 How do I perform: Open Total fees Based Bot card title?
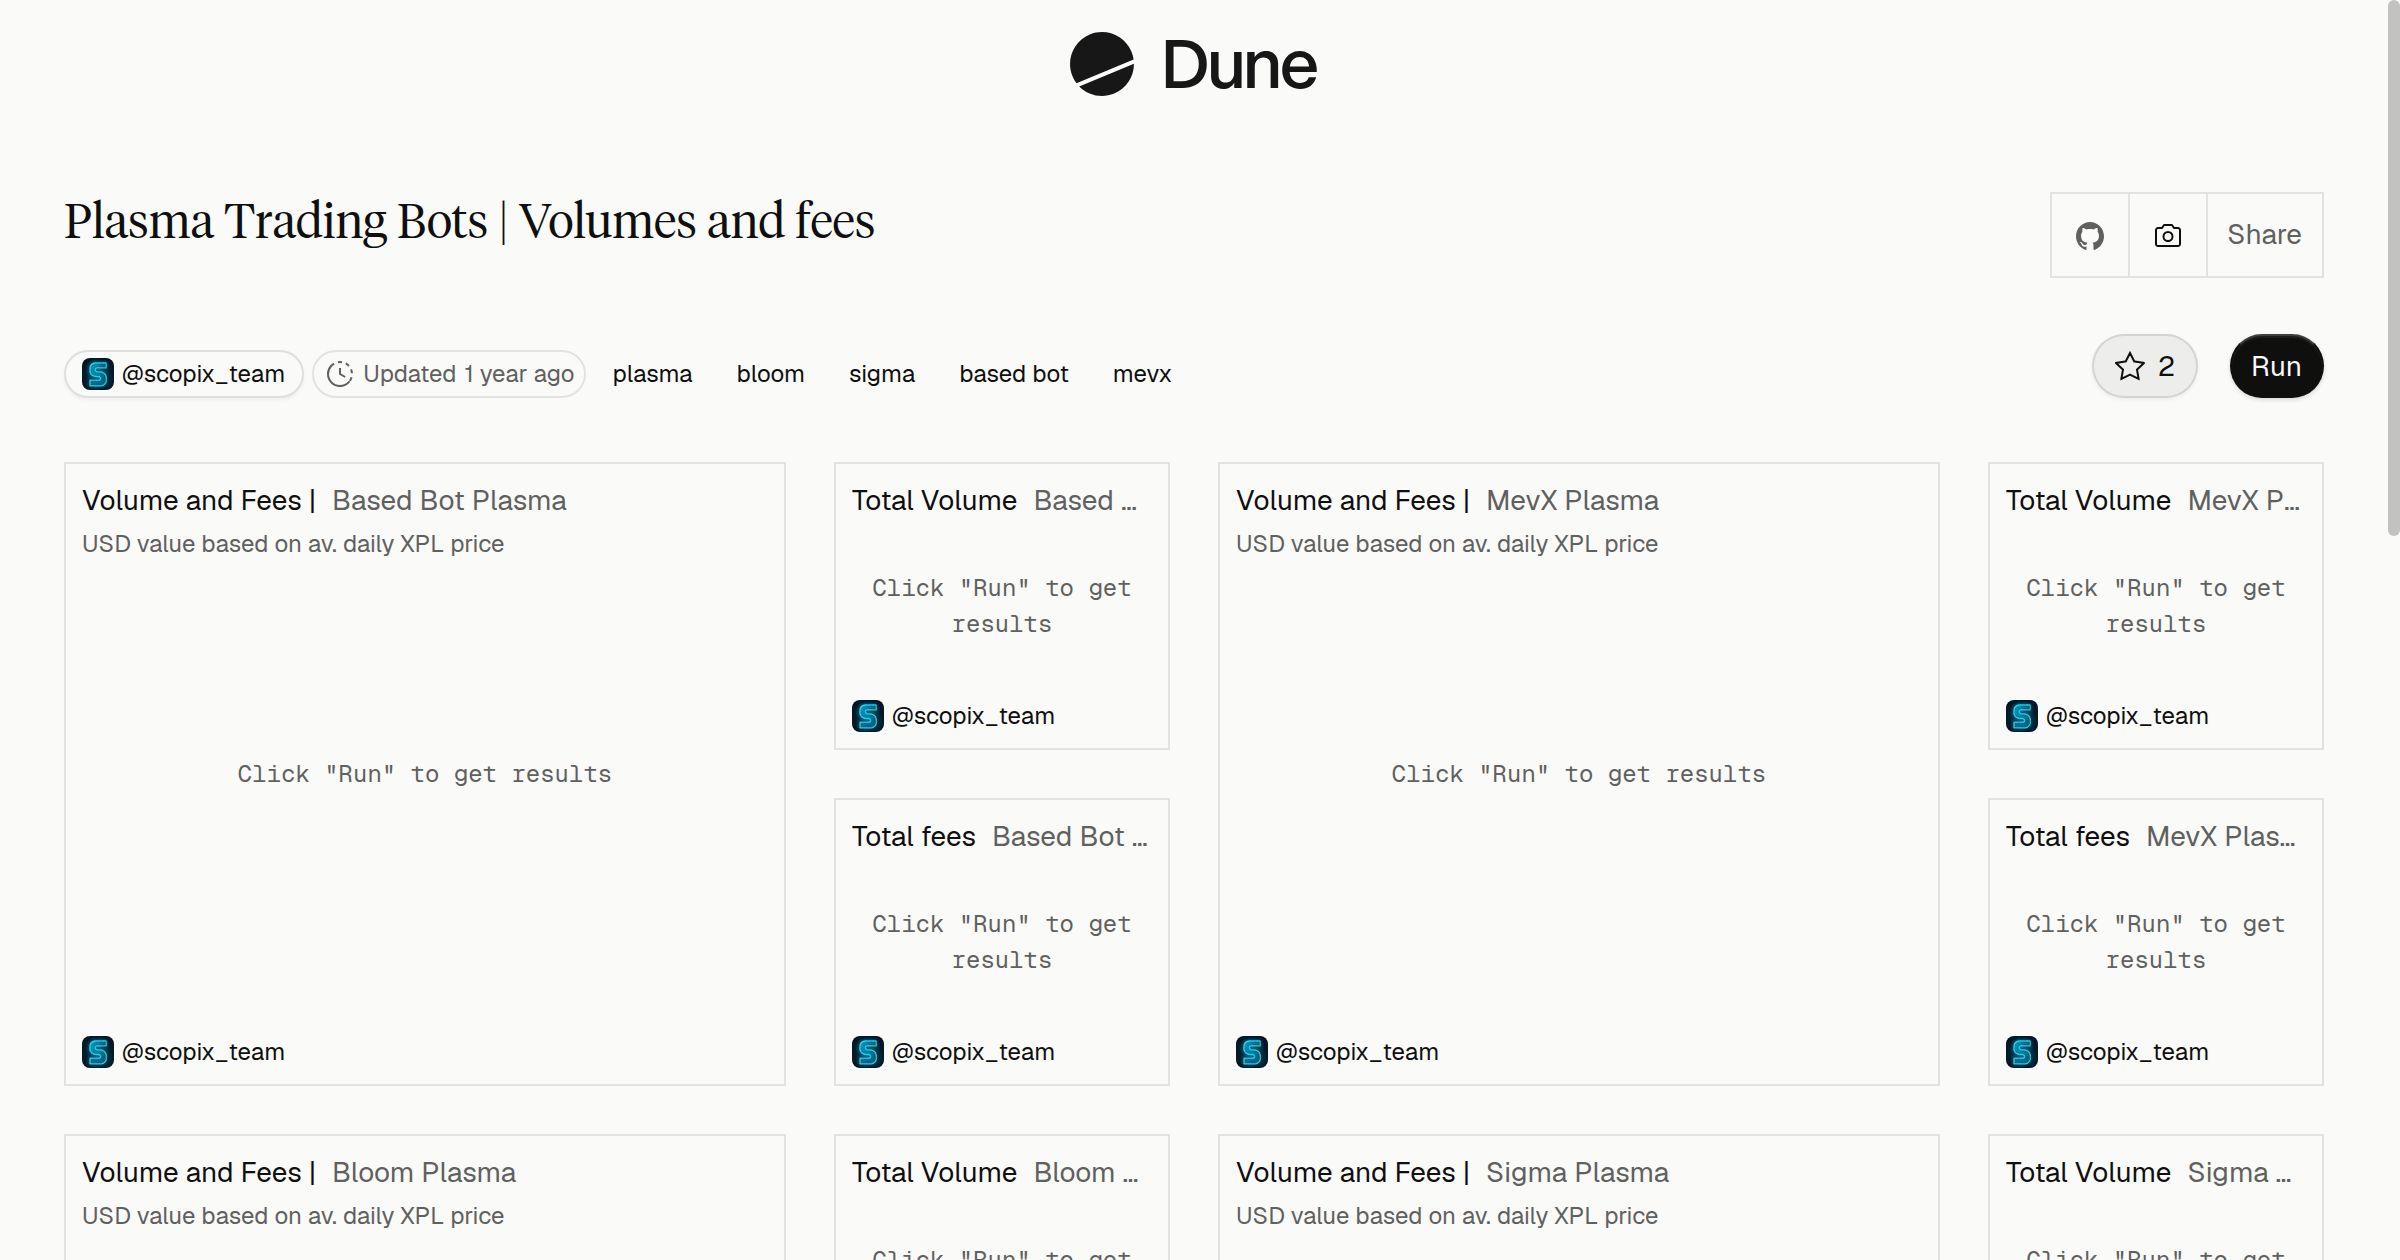[x=1000, y=836]
